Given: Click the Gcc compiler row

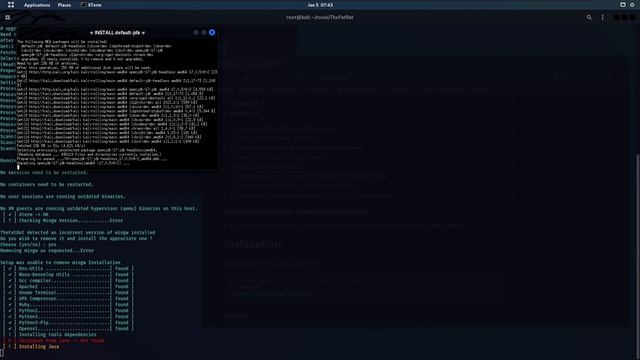Looking at the screenshot, I should (x=68, y=280).
